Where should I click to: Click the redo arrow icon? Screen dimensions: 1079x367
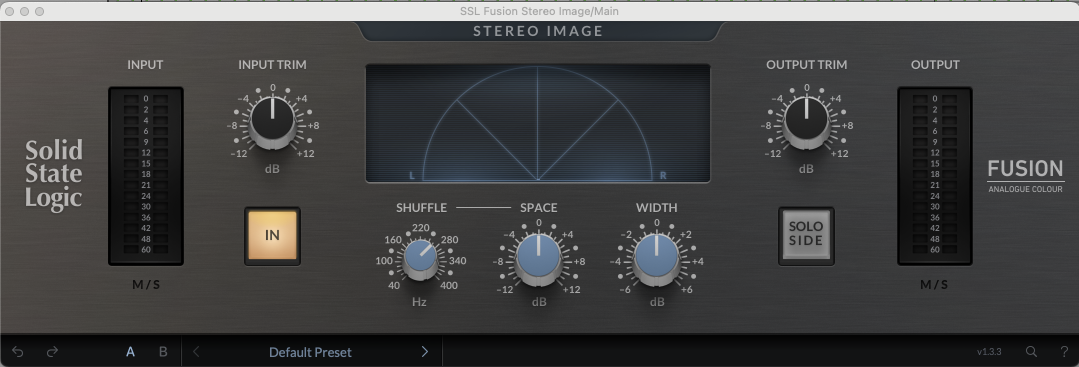pos(52,352)
